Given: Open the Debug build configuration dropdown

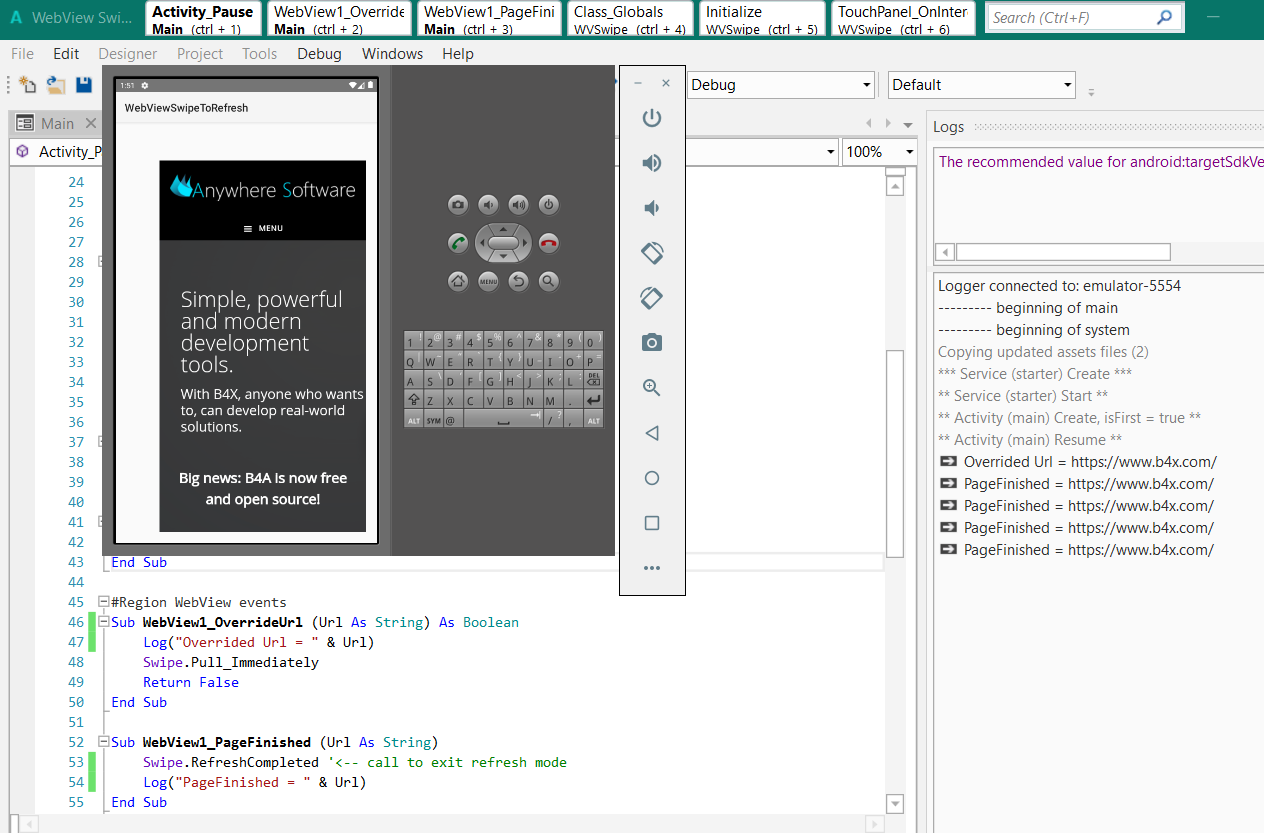Looking at the screenshot, I should [866, 85].
